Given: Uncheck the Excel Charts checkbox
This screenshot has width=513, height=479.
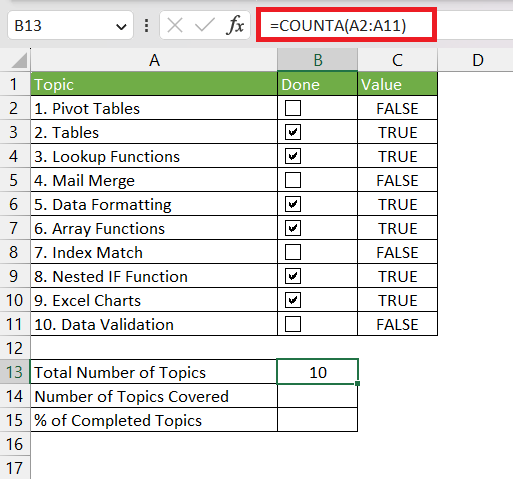Looking at the screenshot, I should coord(293,300).
